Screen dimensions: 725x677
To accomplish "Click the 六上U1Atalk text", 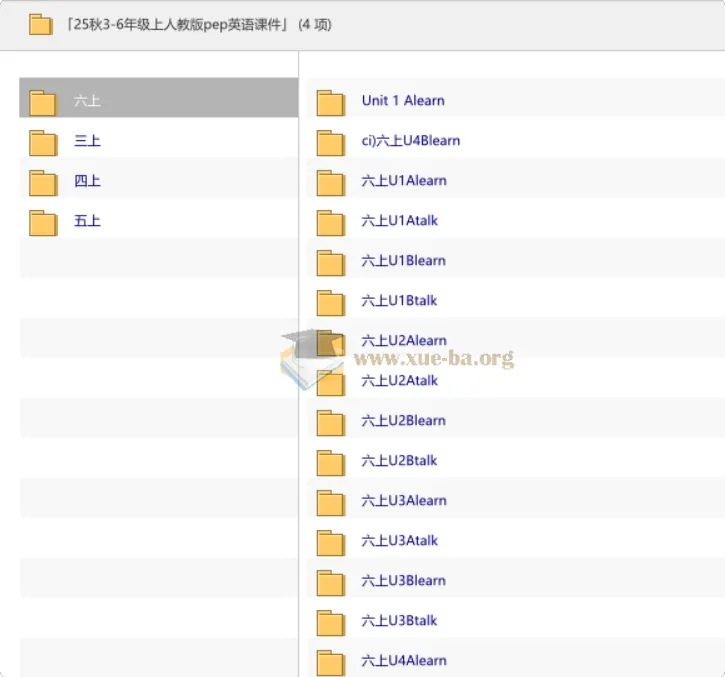I will [x=399, y=221].
